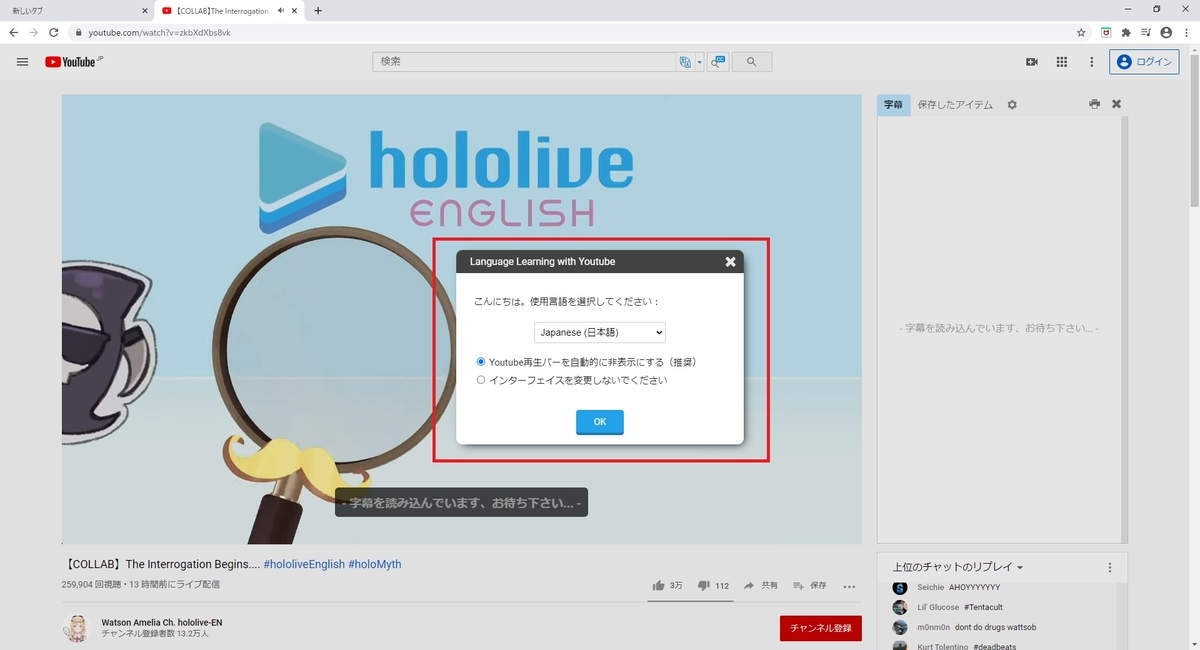The width and height of the screenshot is (1200, 650).
Task: Open the Chrome profile avatar icon
Action: 1166,32
